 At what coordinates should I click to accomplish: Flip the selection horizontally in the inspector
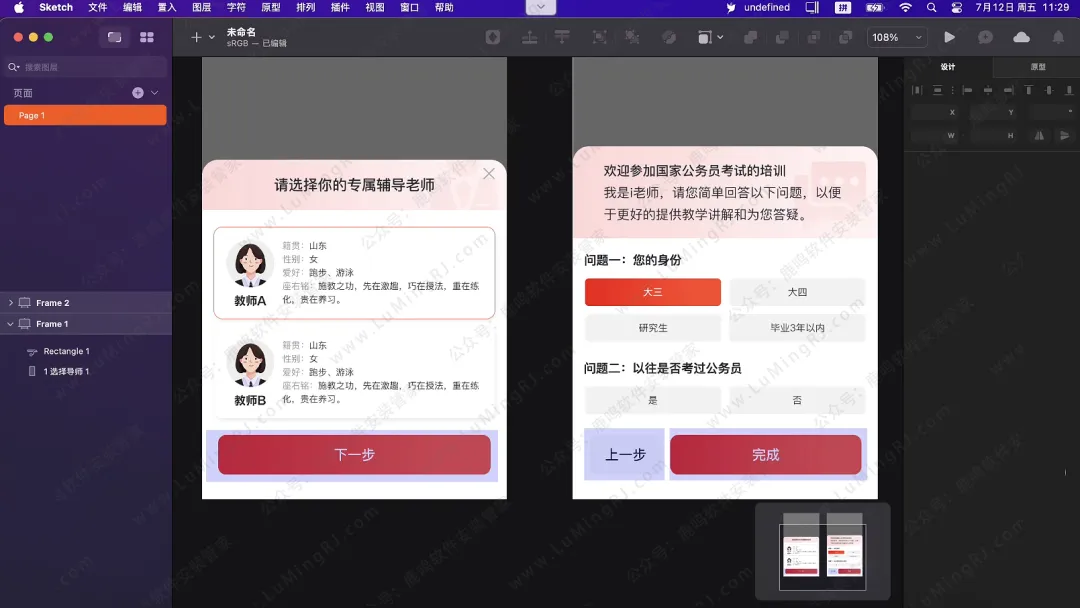[x=1040, y=136]
